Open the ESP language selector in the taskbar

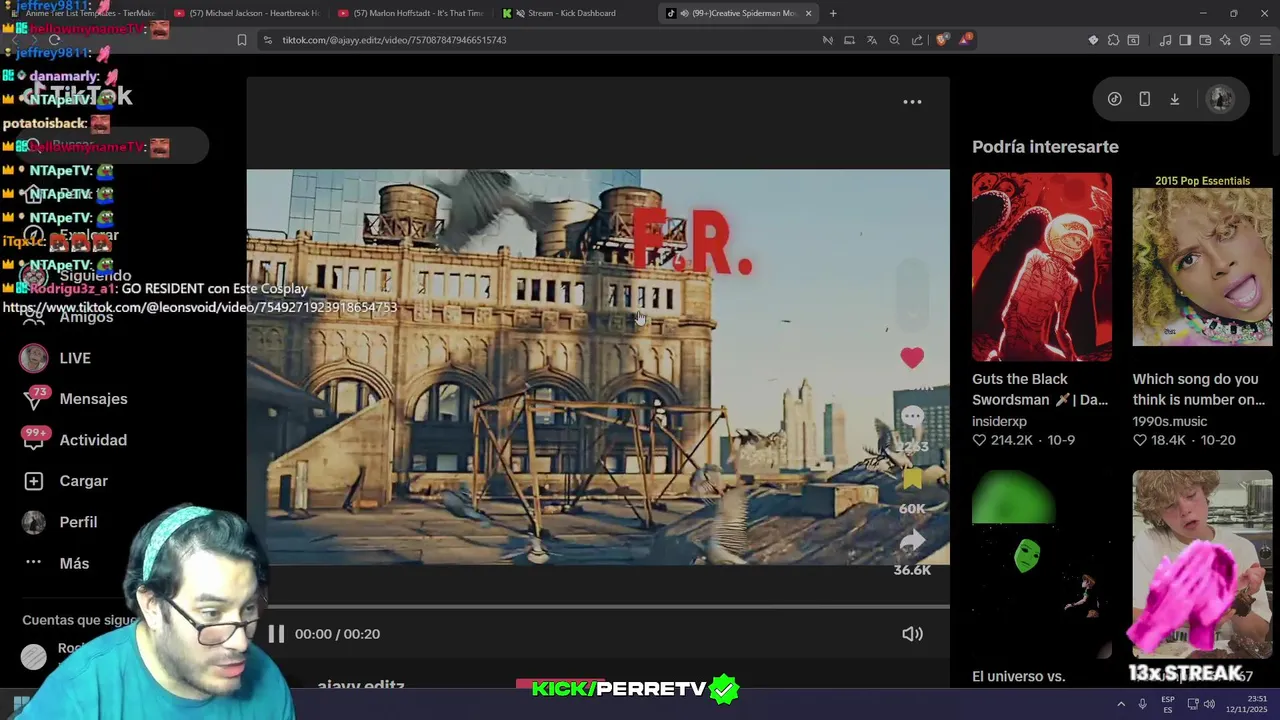[x=1168, y=704]
